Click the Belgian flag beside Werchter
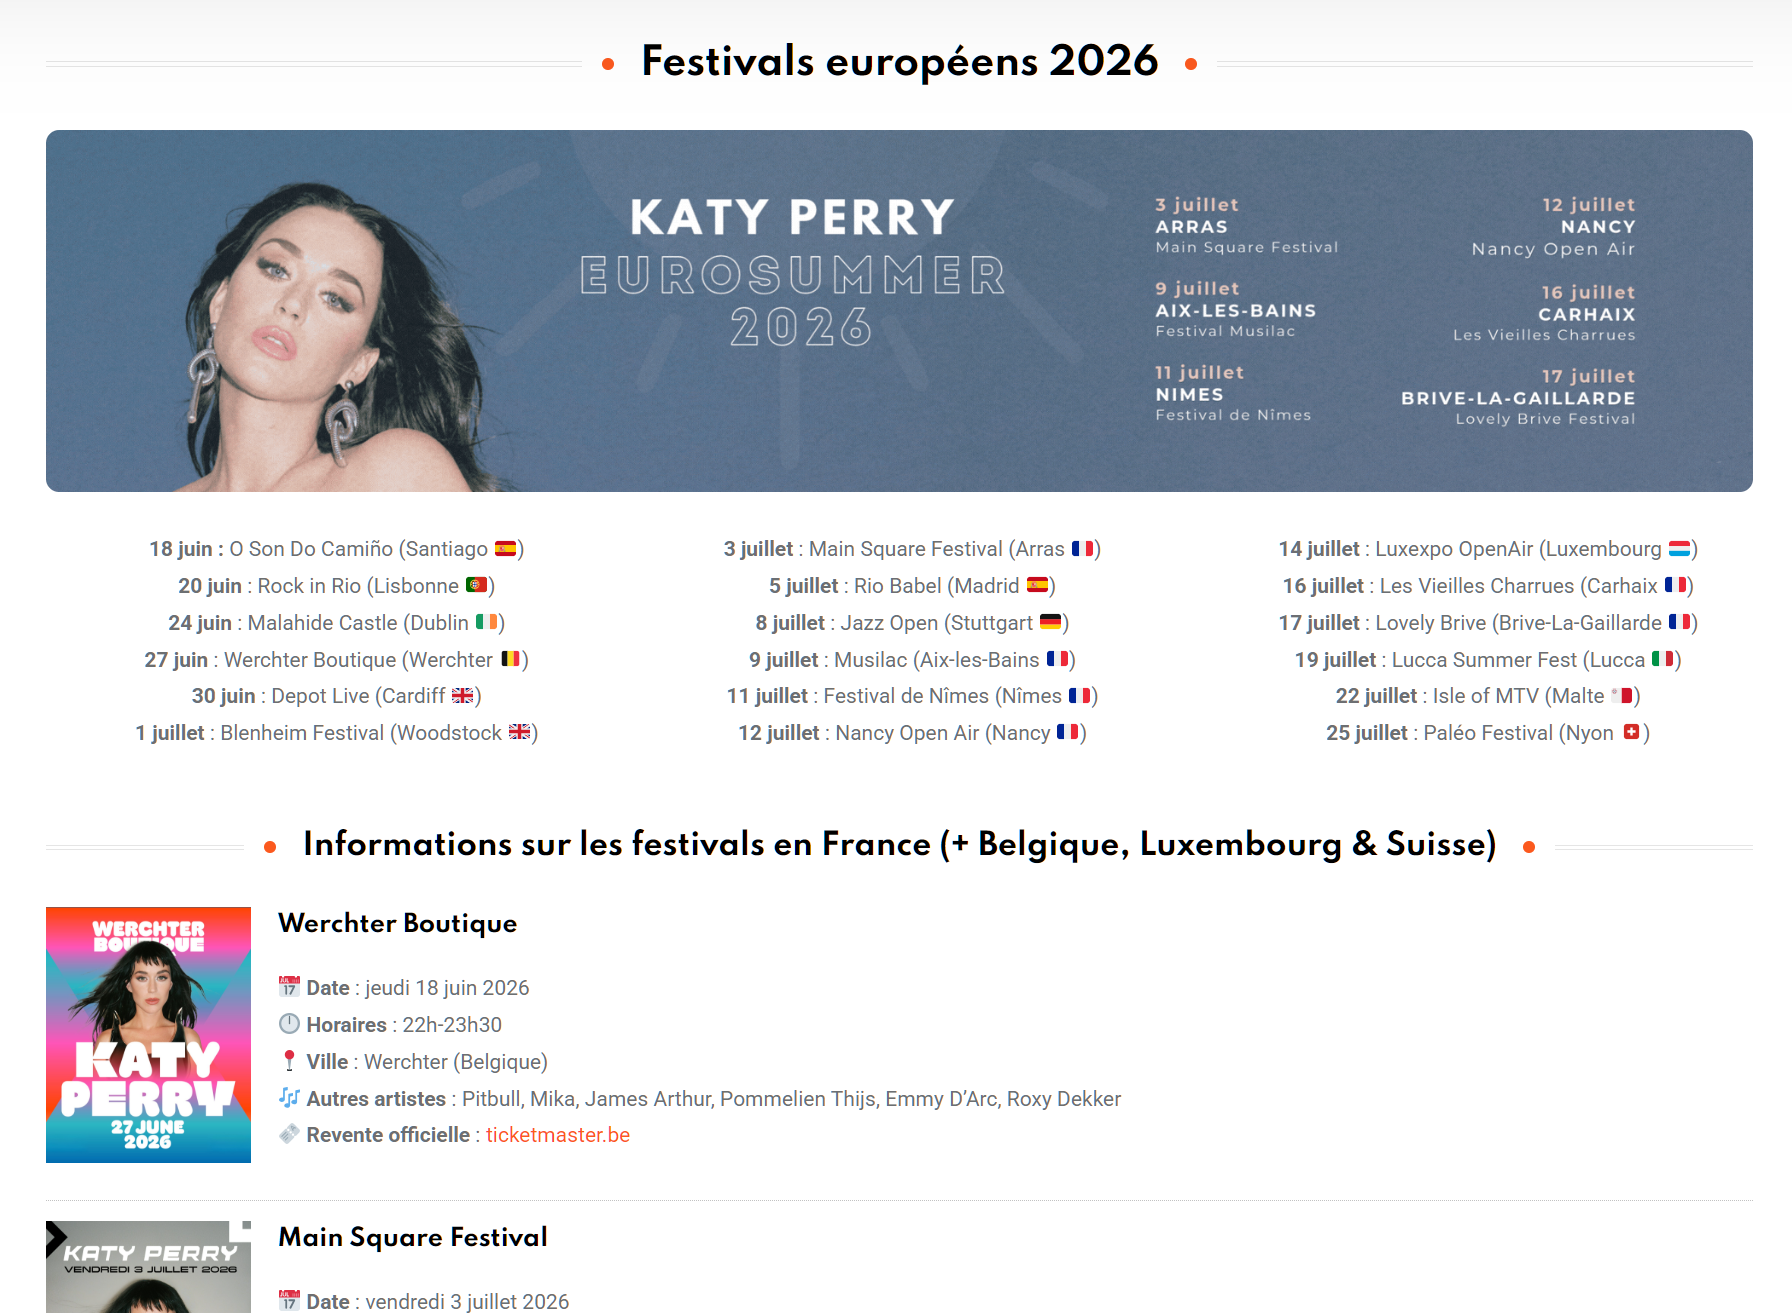This screenshot has width=1792, height=1313. coord(511,659)
